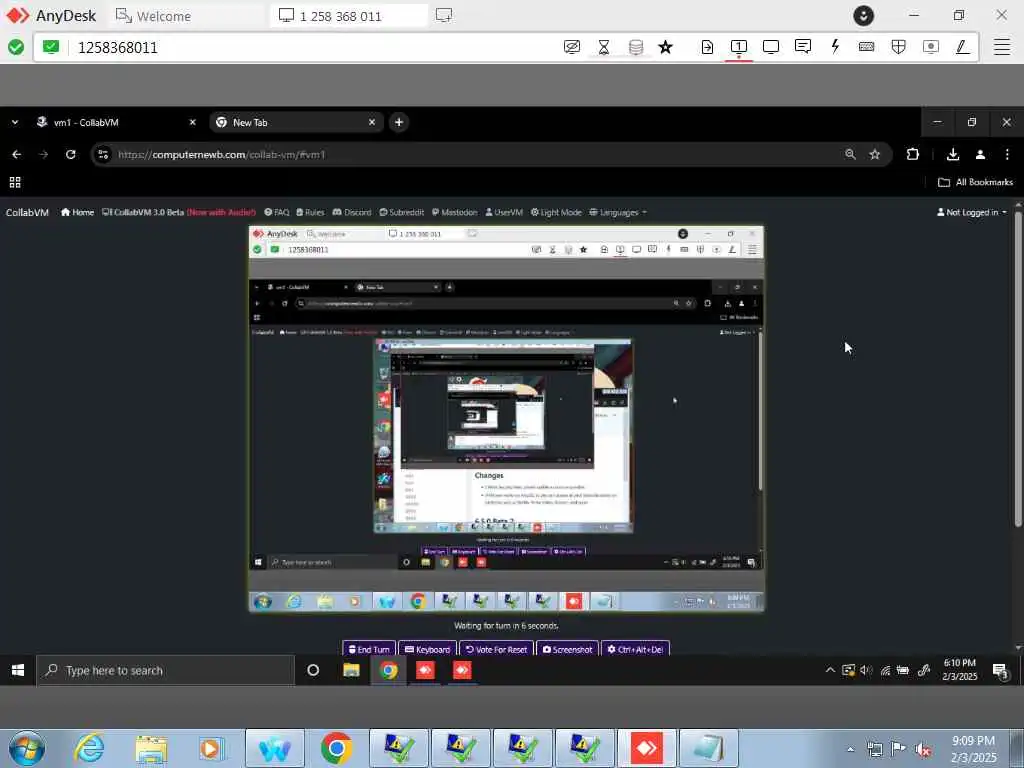Screen dimensions: 1024x768
Task: Open Chrome extensions puzzle icon
Action: tap(913, 154)
